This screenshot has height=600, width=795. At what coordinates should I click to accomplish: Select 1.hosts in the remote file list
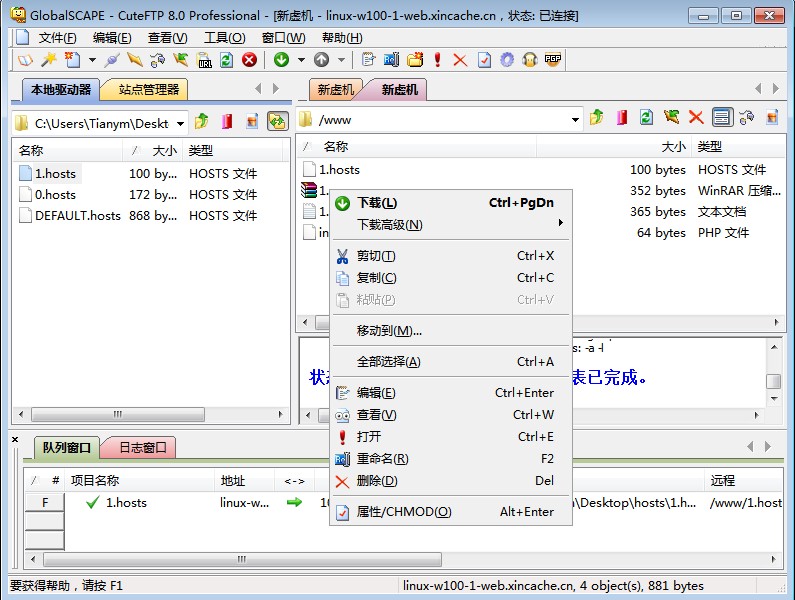pyautogui.click(x=339, y=170)
